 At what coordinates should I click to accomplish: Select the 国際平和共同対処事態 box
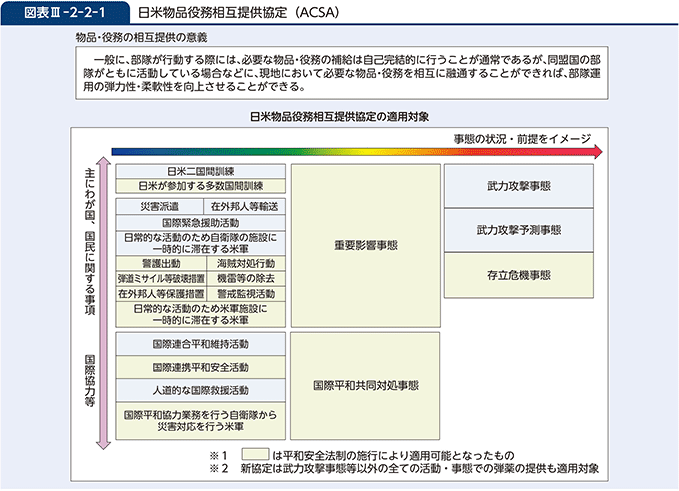tap(365, 386)
